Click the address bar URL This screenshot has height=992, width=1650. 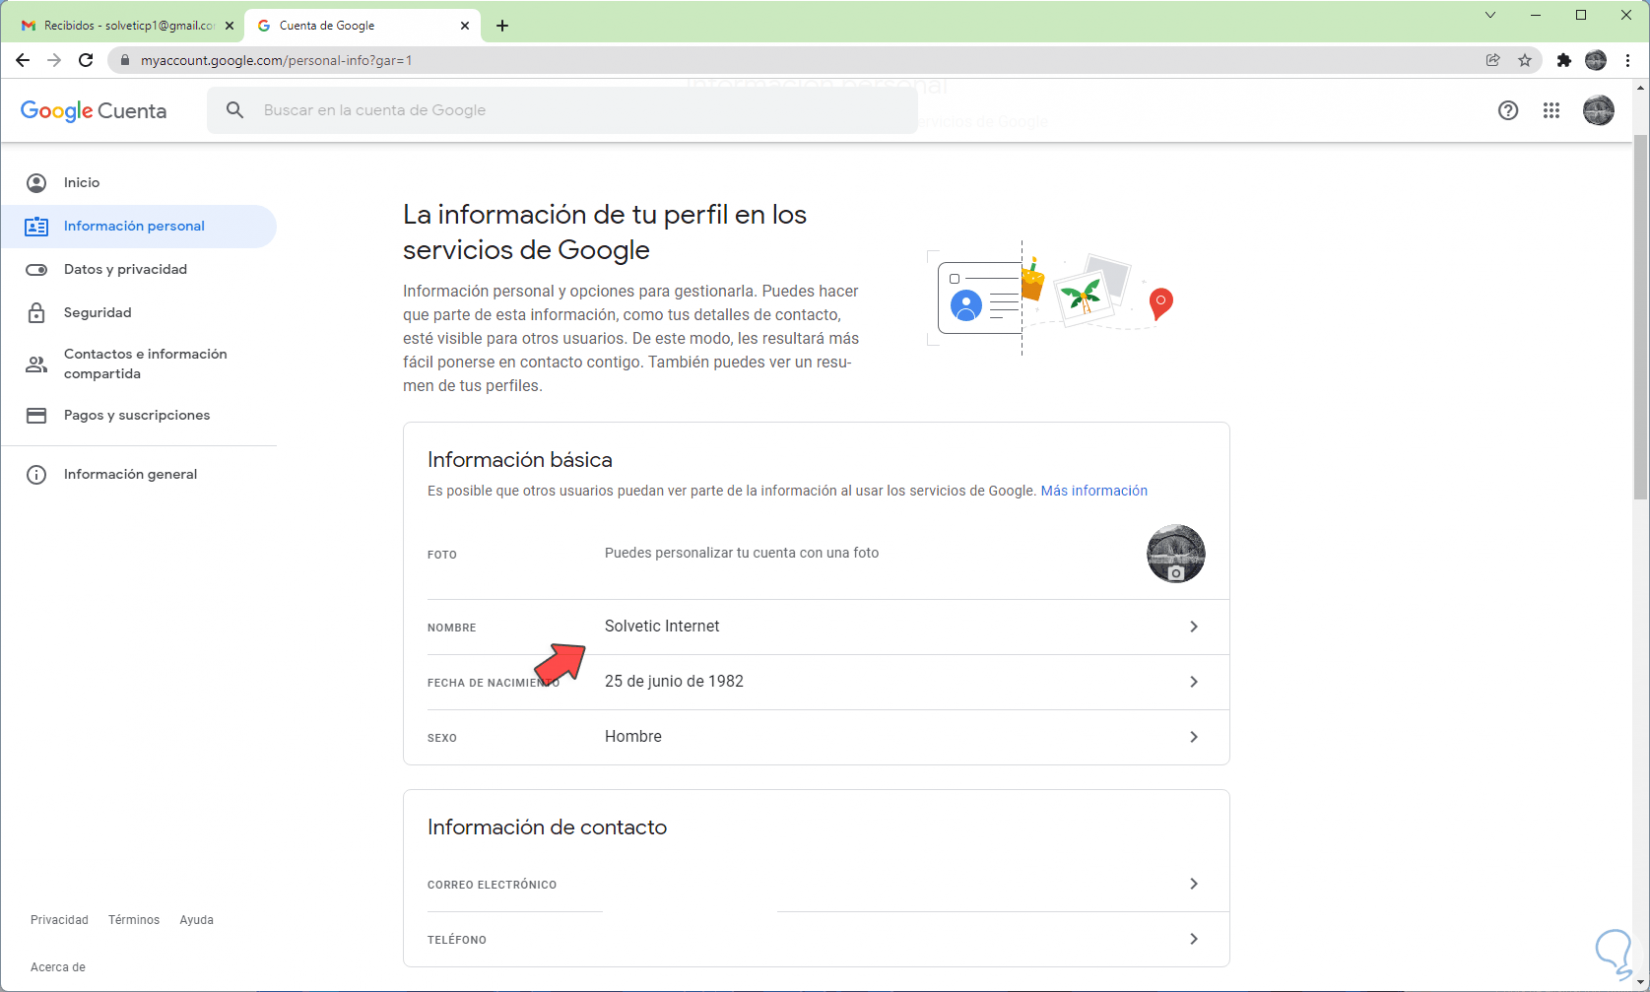(x=276, y=60)
